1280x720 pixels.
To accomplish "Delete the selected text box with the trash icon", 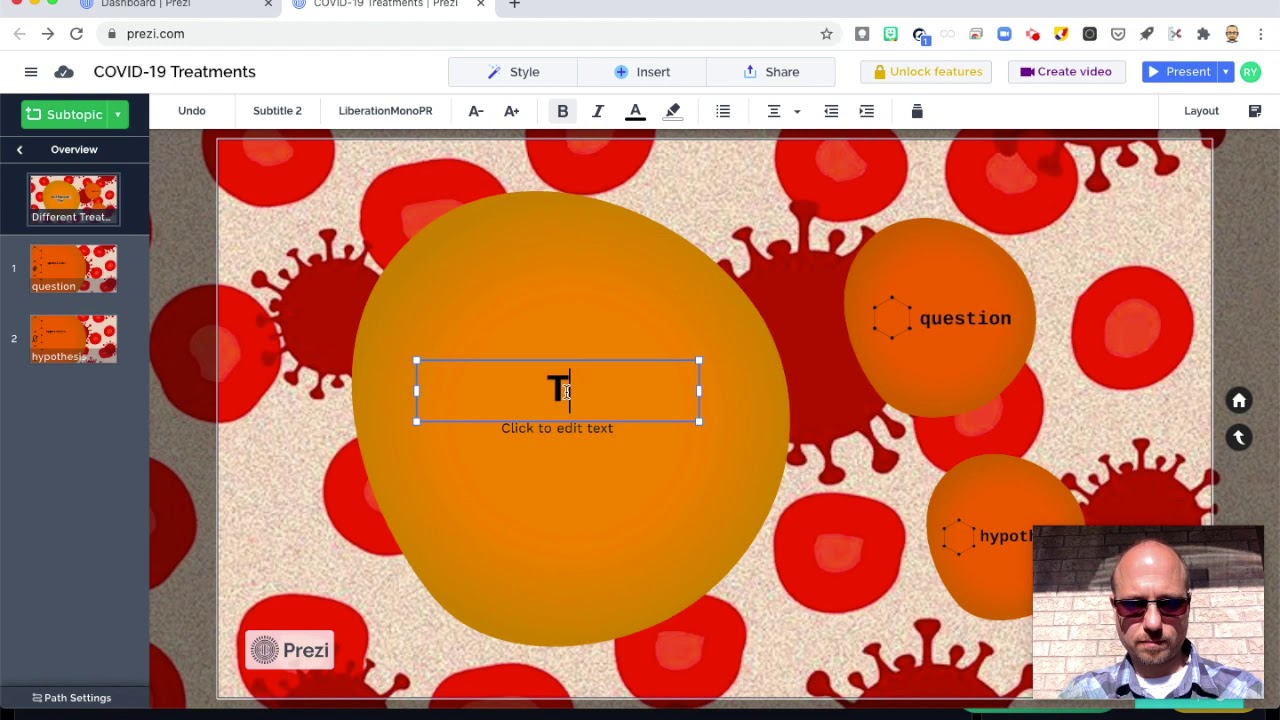I will [x=917, y=111].
